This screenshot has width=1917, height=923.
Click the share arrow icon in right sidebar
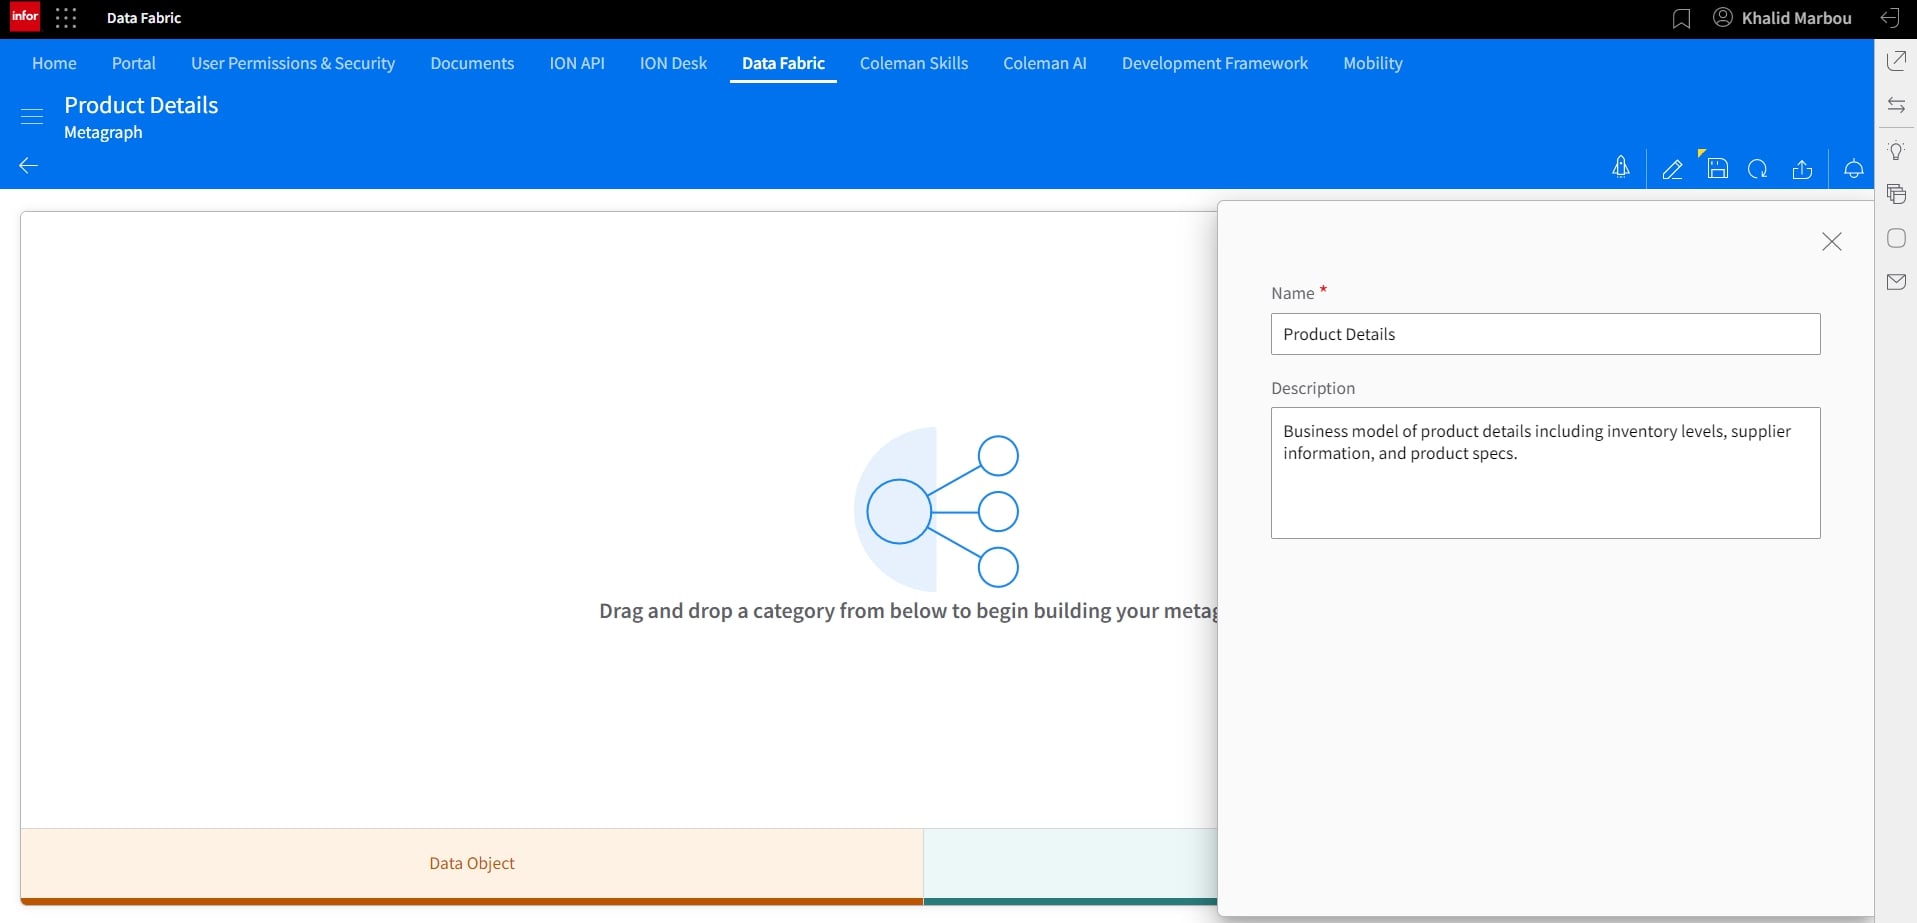pyautogui.click(x=1896, y=61)
